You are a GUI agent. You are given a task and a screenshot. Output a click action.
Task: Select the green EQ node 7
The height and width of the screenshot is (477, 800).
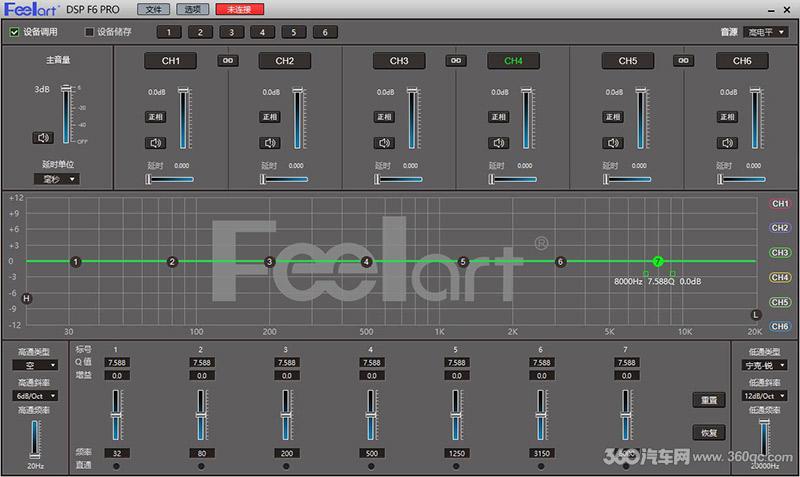click(658, 261)
